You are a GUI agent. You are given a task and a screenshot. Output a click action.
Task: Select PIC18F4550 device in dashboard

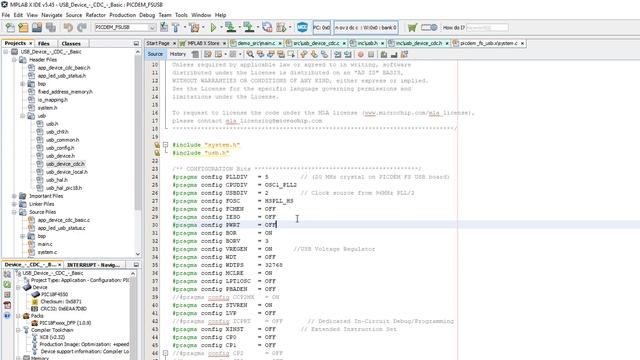pos(54,294)
